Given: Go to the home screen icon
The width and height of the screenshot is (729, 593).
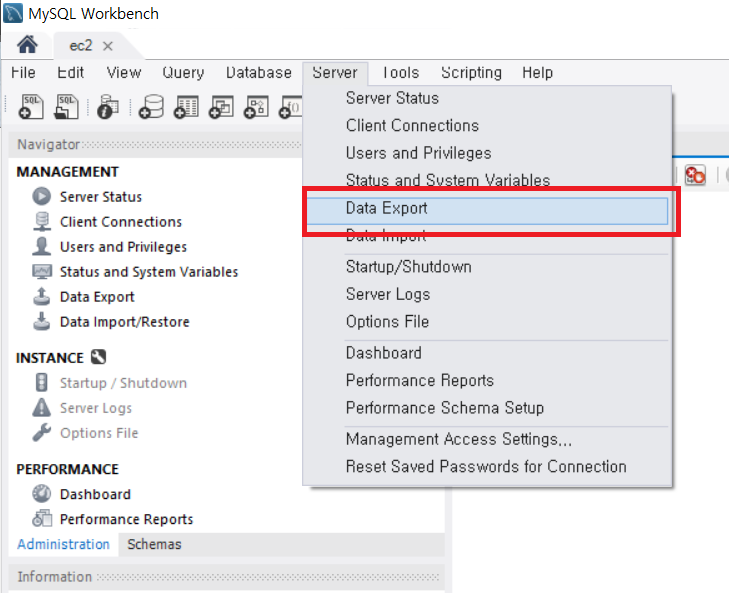Looking at the screenshot, I should pos(27,45).
